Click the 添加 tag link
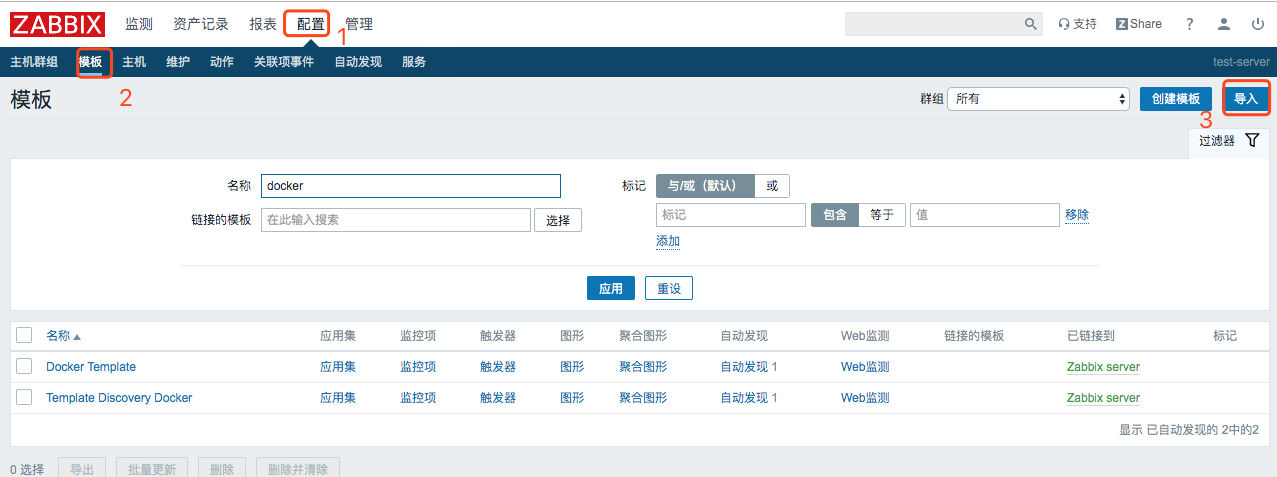This screenshot has height=477, width=1277. coord(668,241)
